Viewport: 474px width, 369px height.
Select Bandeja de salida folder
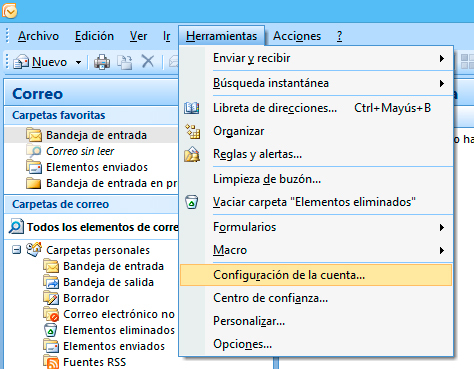(108, 282)
